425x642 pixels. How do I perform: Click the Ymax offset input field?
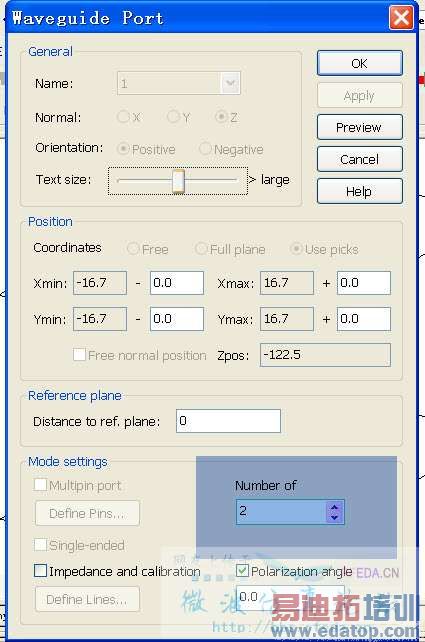364,319
